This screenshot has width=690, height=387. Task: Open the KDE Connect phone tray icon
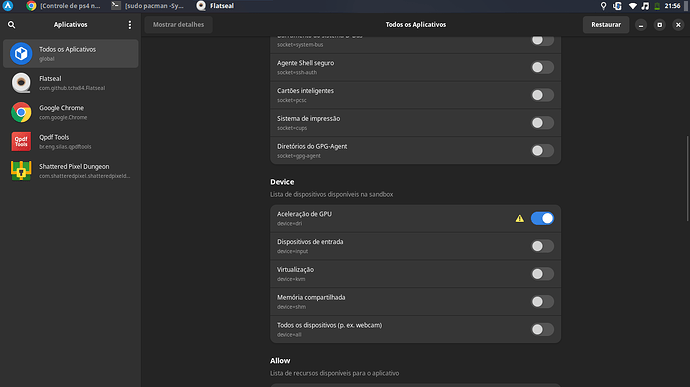[x=617, y=6]
